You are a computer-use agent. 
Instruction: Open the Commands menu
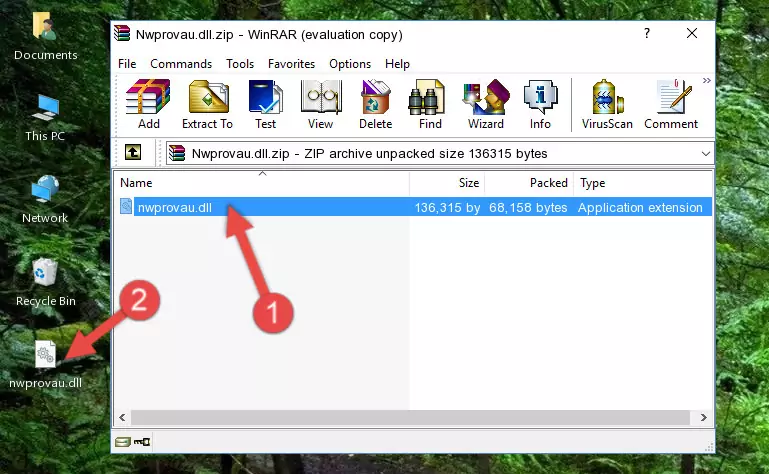click(x=181, y=64)
